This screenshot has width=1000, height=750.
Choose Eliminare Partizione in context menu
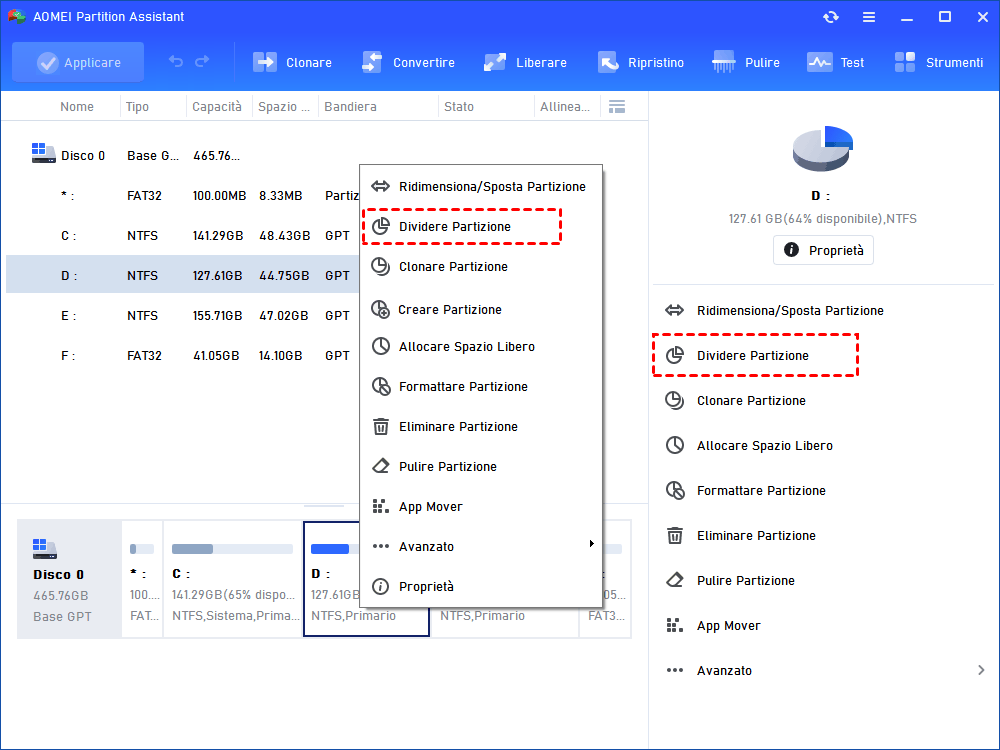point(481,427)
